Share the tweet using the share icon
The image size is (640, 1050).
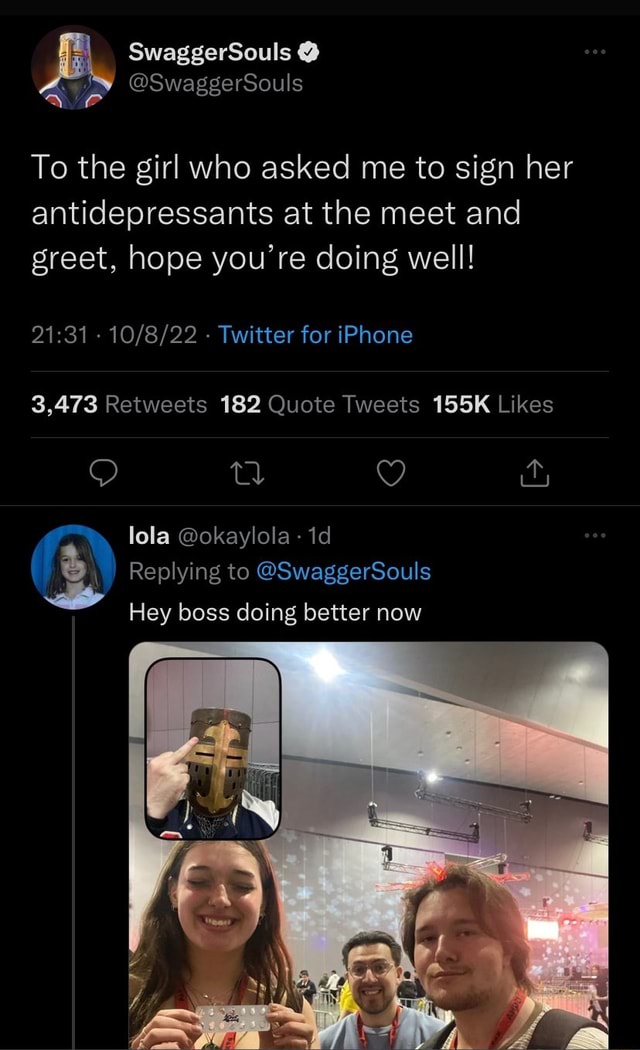535,474
